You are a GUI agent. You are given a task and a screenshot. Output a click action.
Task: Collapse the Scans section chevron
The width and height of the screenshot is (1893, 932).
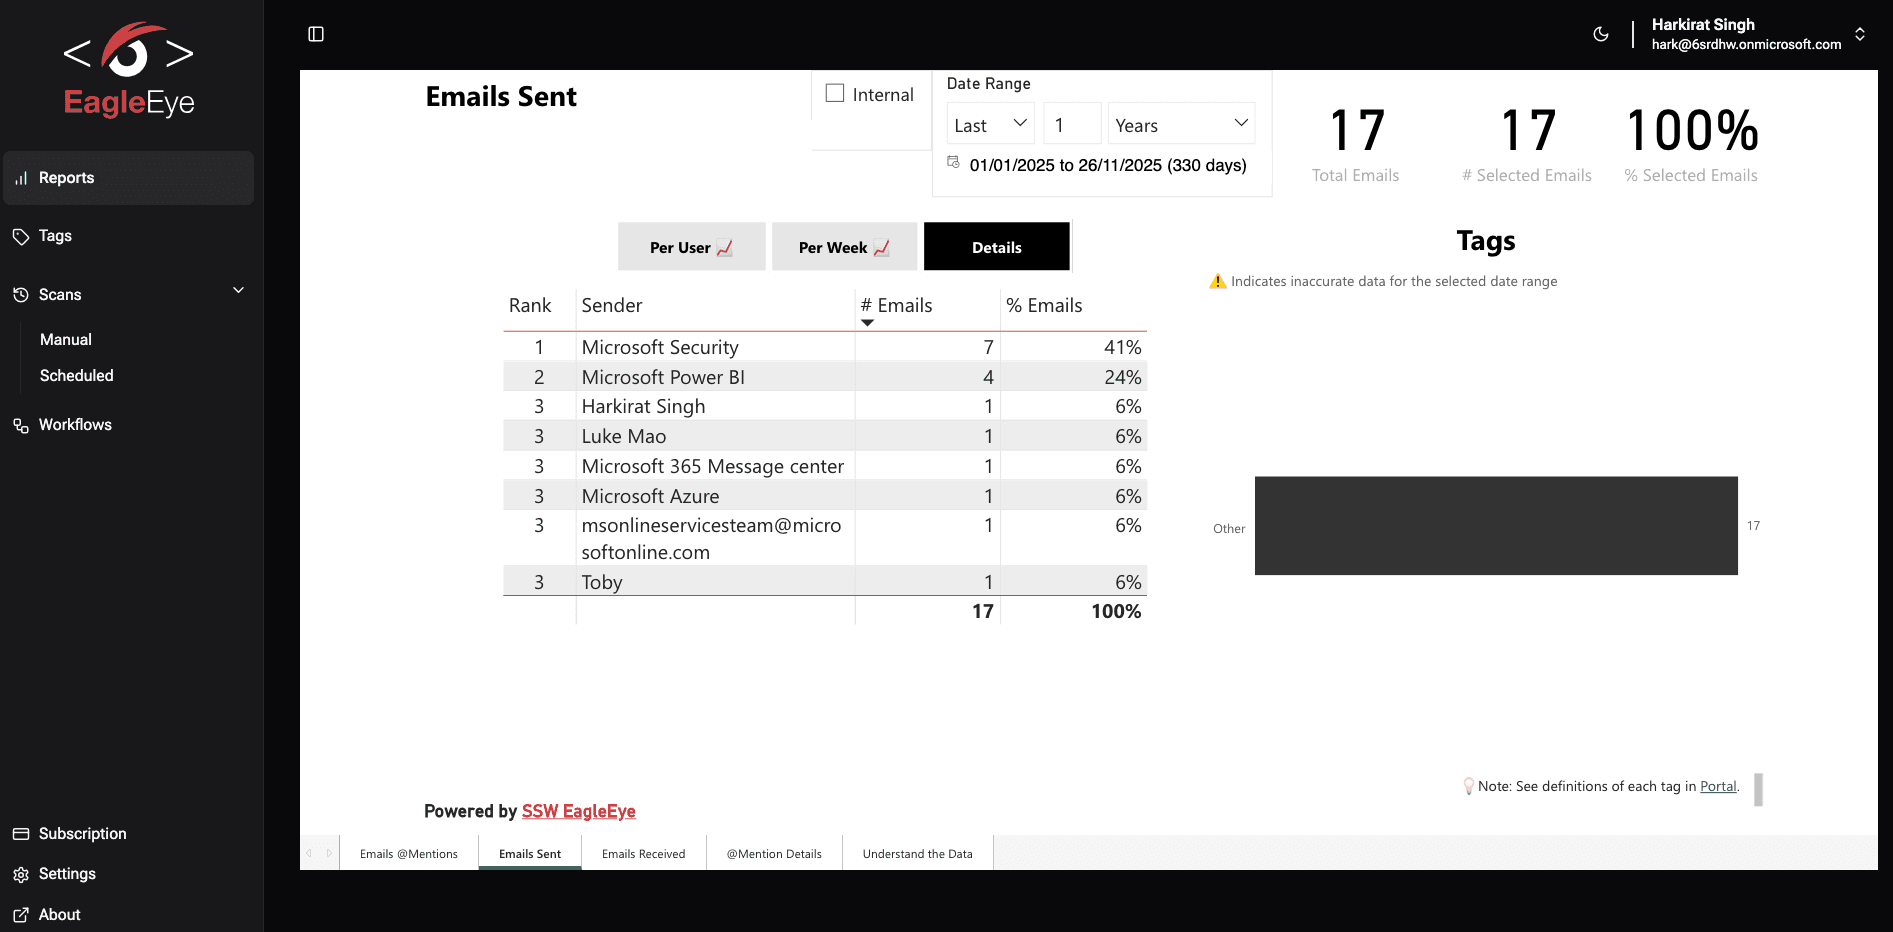[238, 290]
